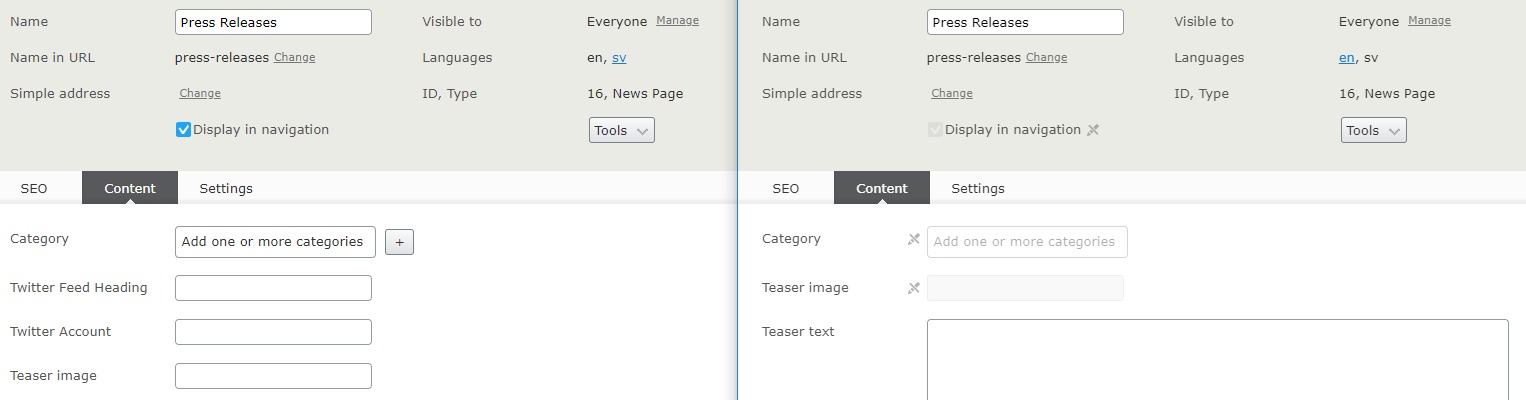The image size is (1526, 400).
Task: Switch to the sv language link
Action: pos(619,58)
